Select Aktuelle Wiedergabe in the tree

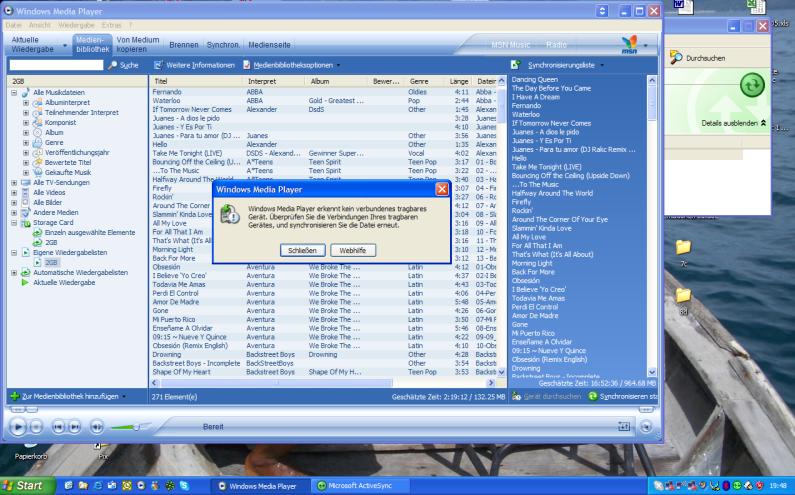pos(64,282)
